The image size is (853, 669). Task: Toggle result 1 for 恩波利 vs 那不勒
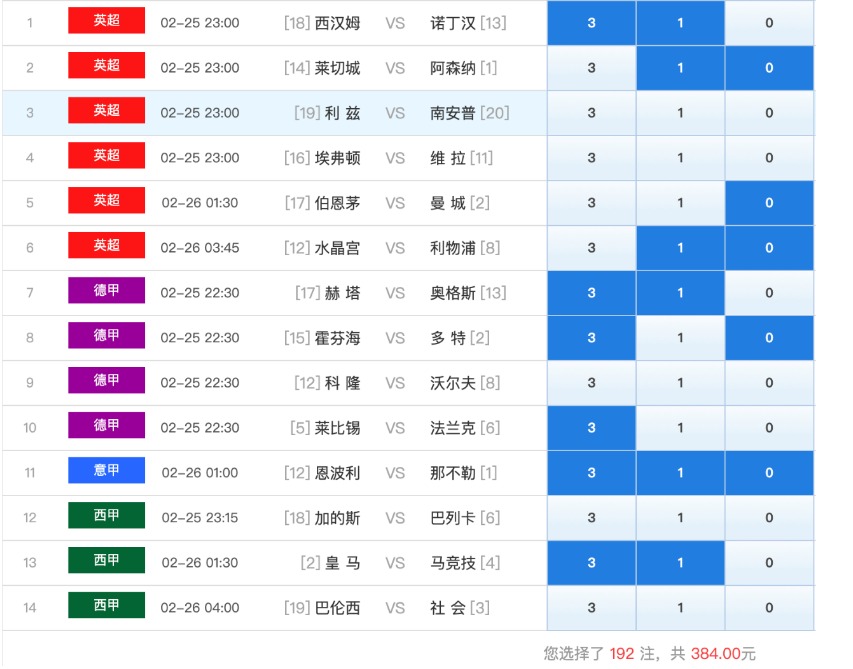680,473
